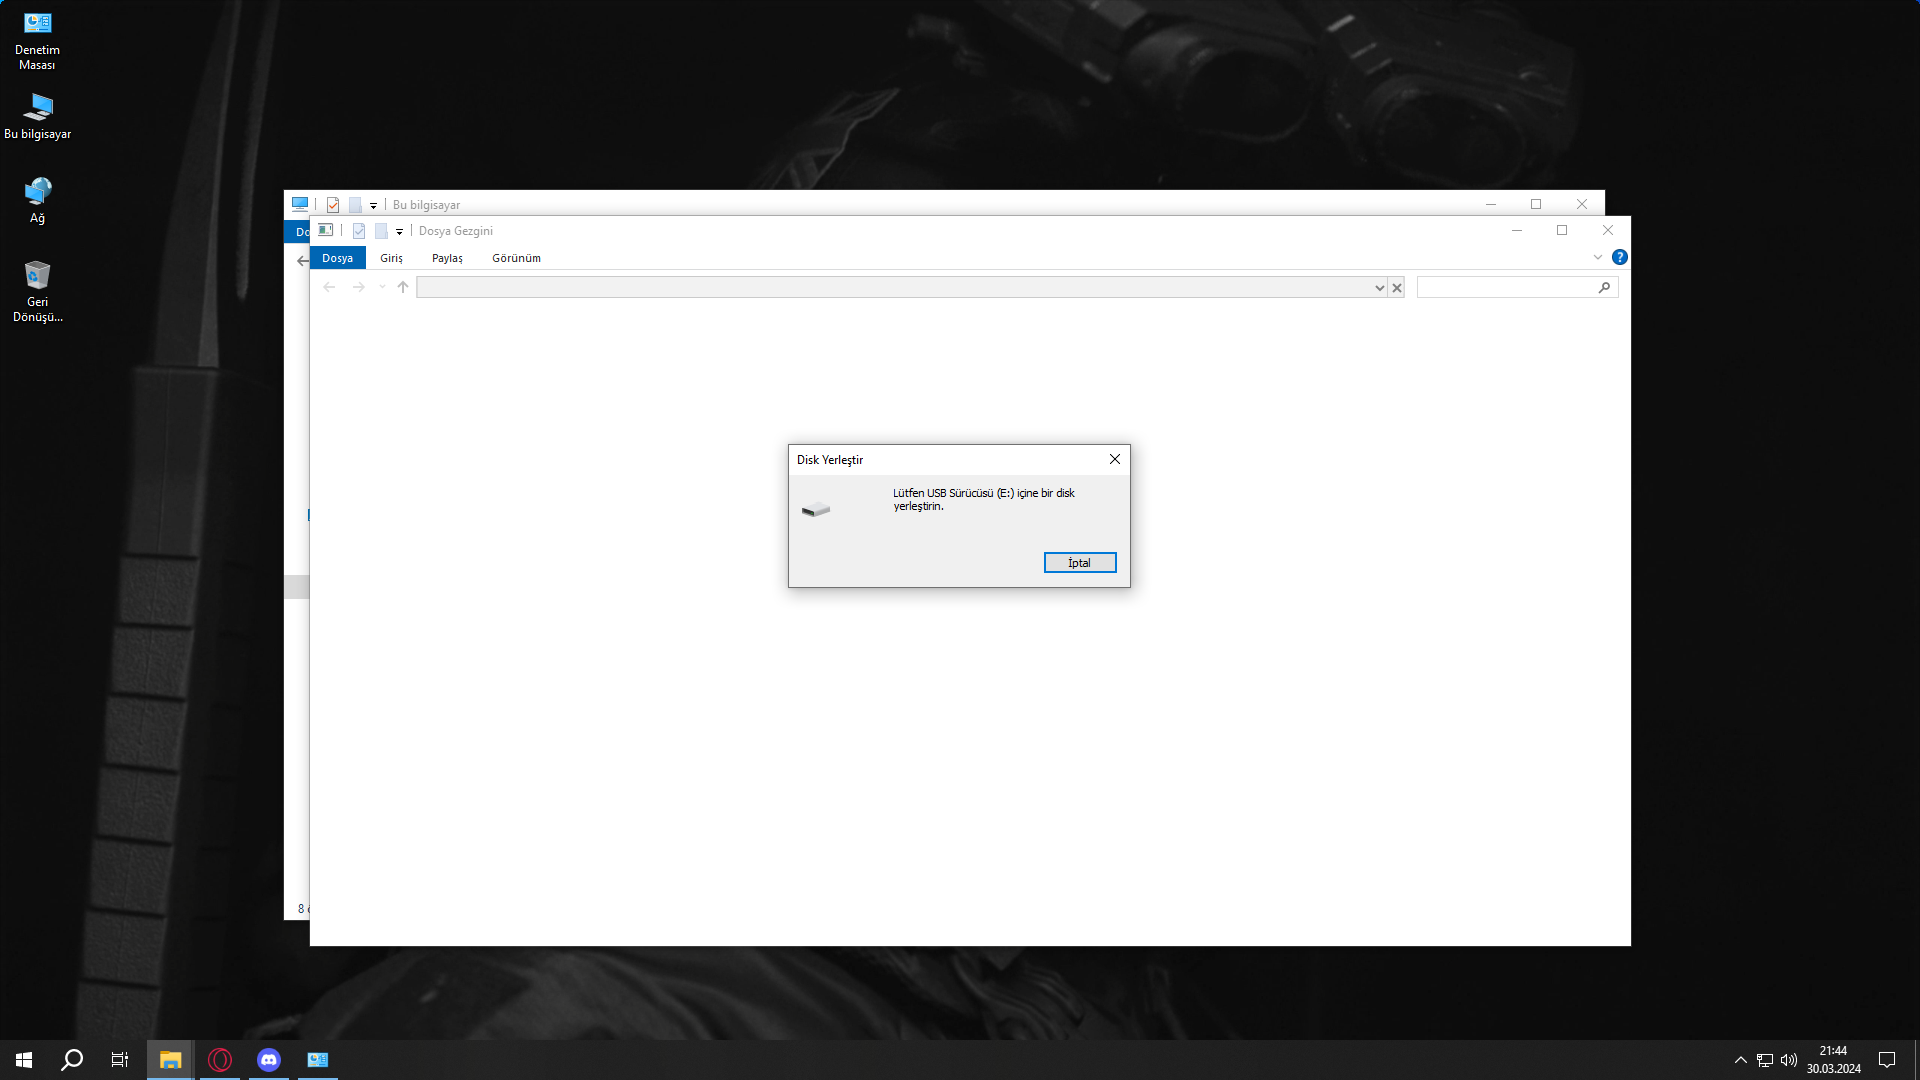Viewport: 1920px width, 1080px height.
Task: Click the up-folder arrow in navigation bar
Action: 403,287
